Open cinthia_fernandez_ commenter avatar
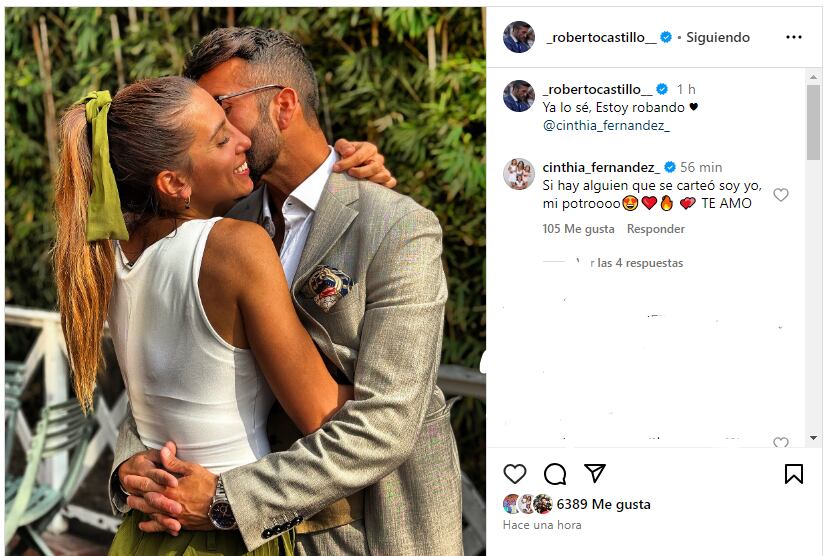Viewport: 830px width, 556px height. [x=518, y=174]
